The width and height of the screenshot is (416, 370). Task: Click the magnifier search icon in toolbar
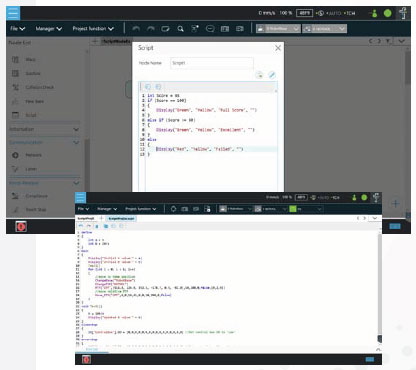coord(180,29)
